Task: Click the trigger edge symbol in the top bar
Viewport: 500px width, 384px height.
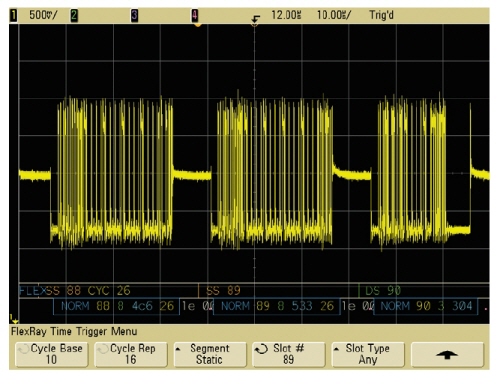Action: point(256,18)
